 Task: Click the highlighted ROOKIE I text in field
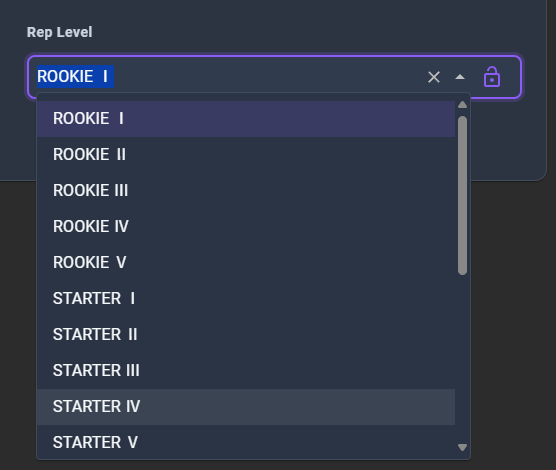point(75,77)
